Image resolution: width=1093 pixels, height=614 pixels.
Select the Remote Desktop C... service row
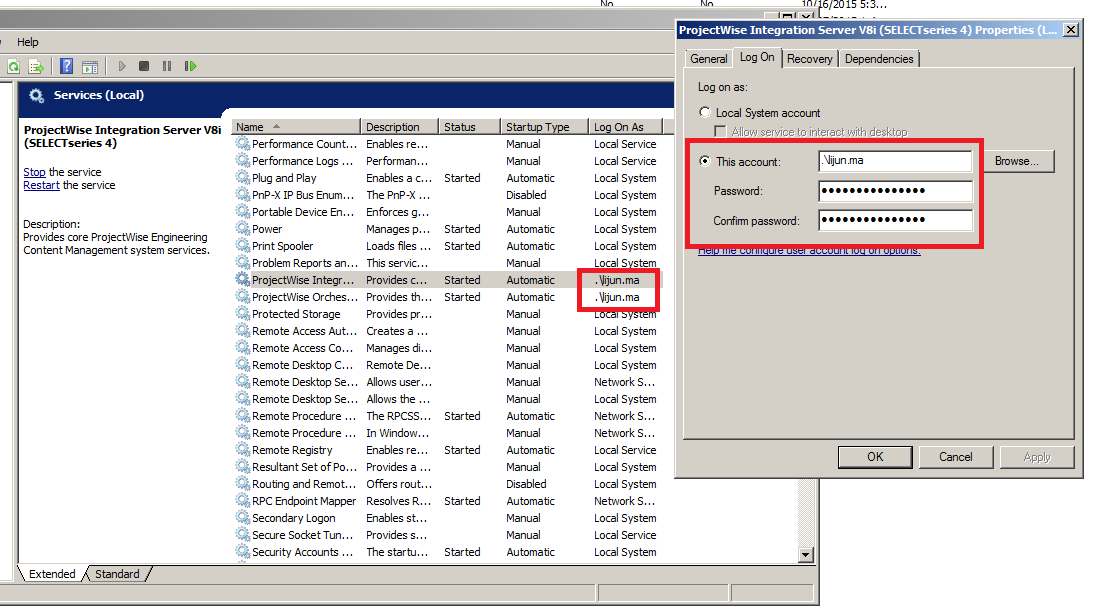coord(446,364)
